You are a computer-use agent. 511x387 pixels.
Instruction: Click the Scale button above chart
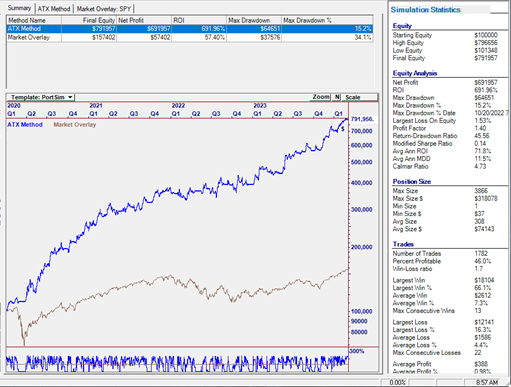tap(360, 97)
